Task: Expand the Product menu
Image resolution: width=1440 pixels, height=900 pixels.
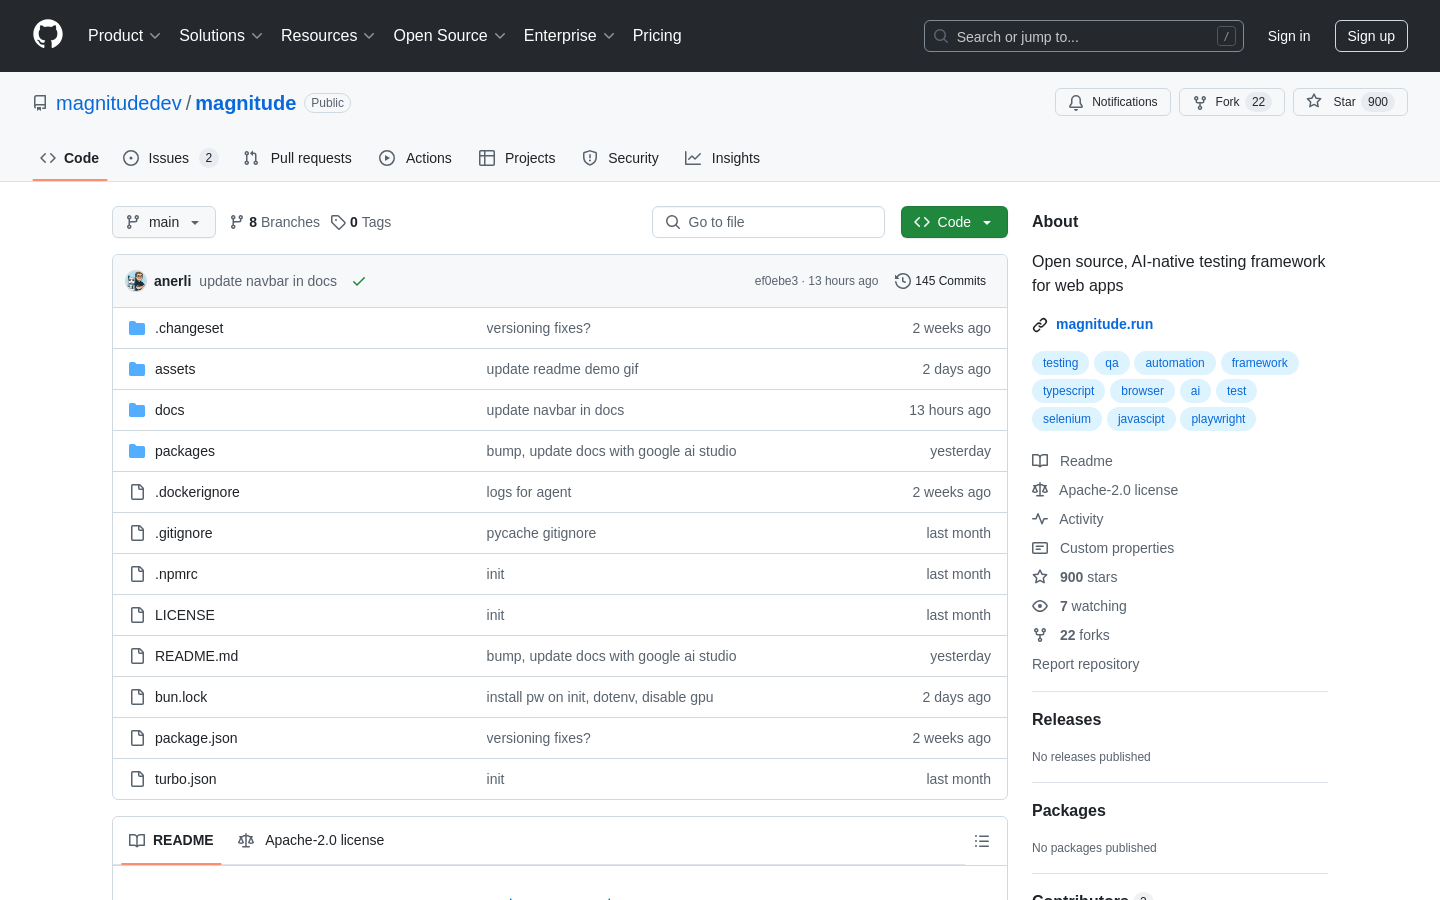Action: pos(124,36)
